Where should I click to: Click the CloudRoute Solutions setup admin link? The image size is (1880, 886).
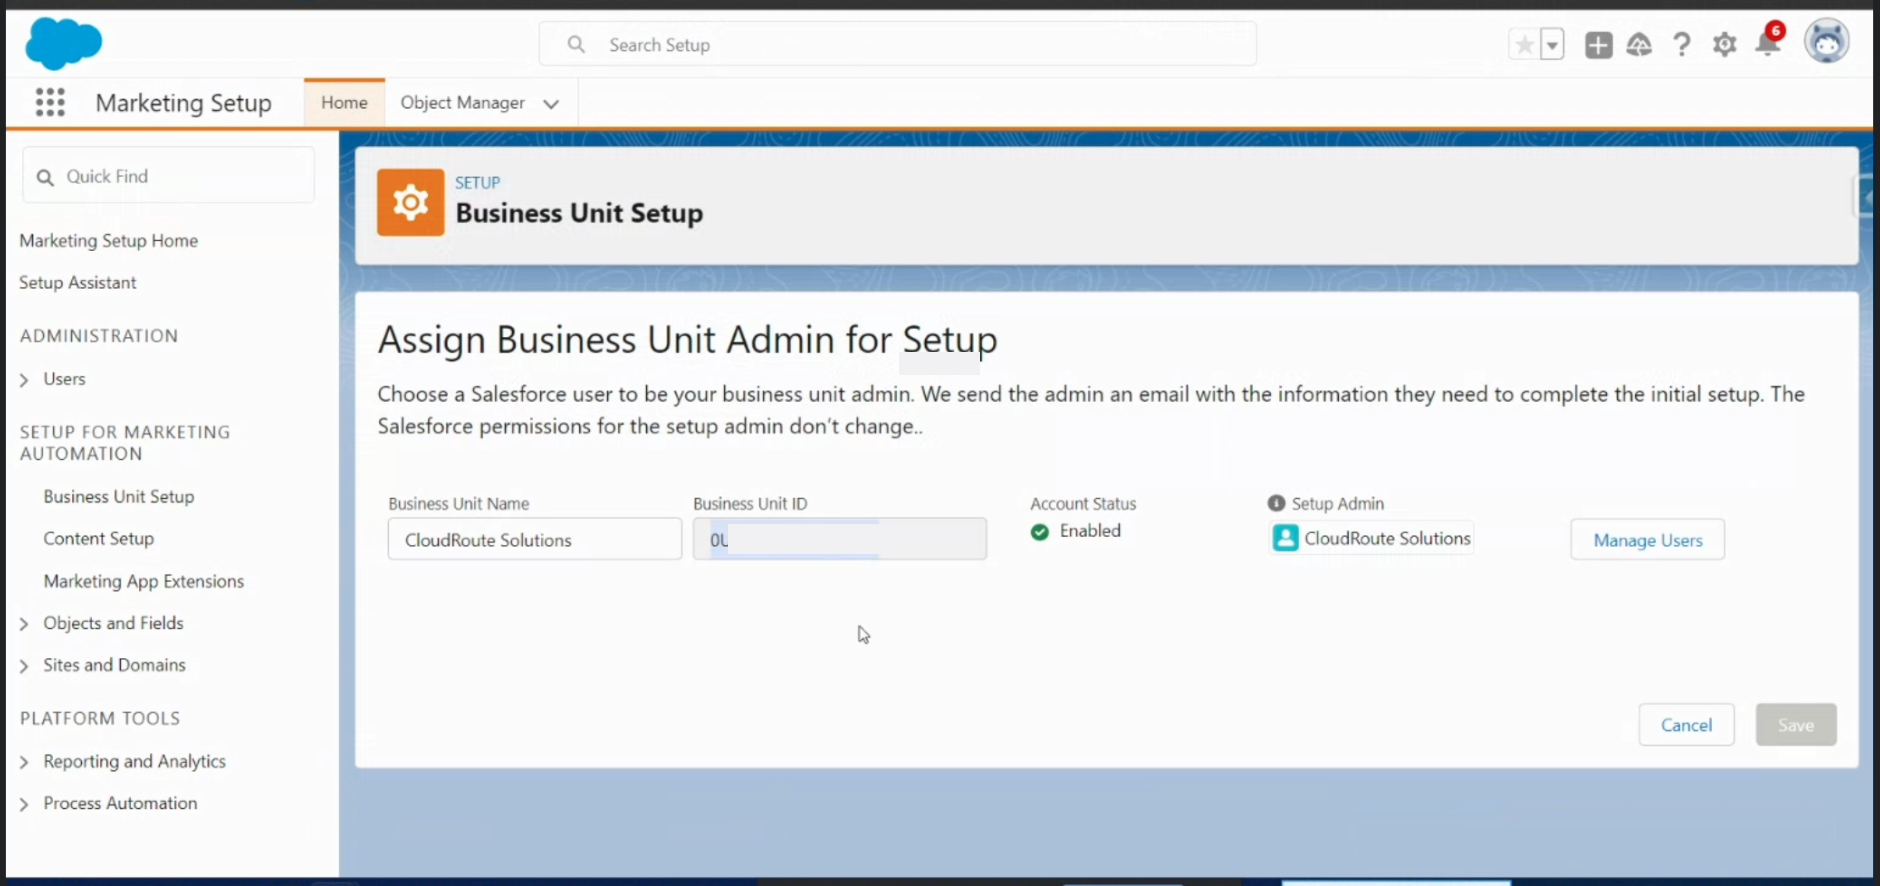1387,538
